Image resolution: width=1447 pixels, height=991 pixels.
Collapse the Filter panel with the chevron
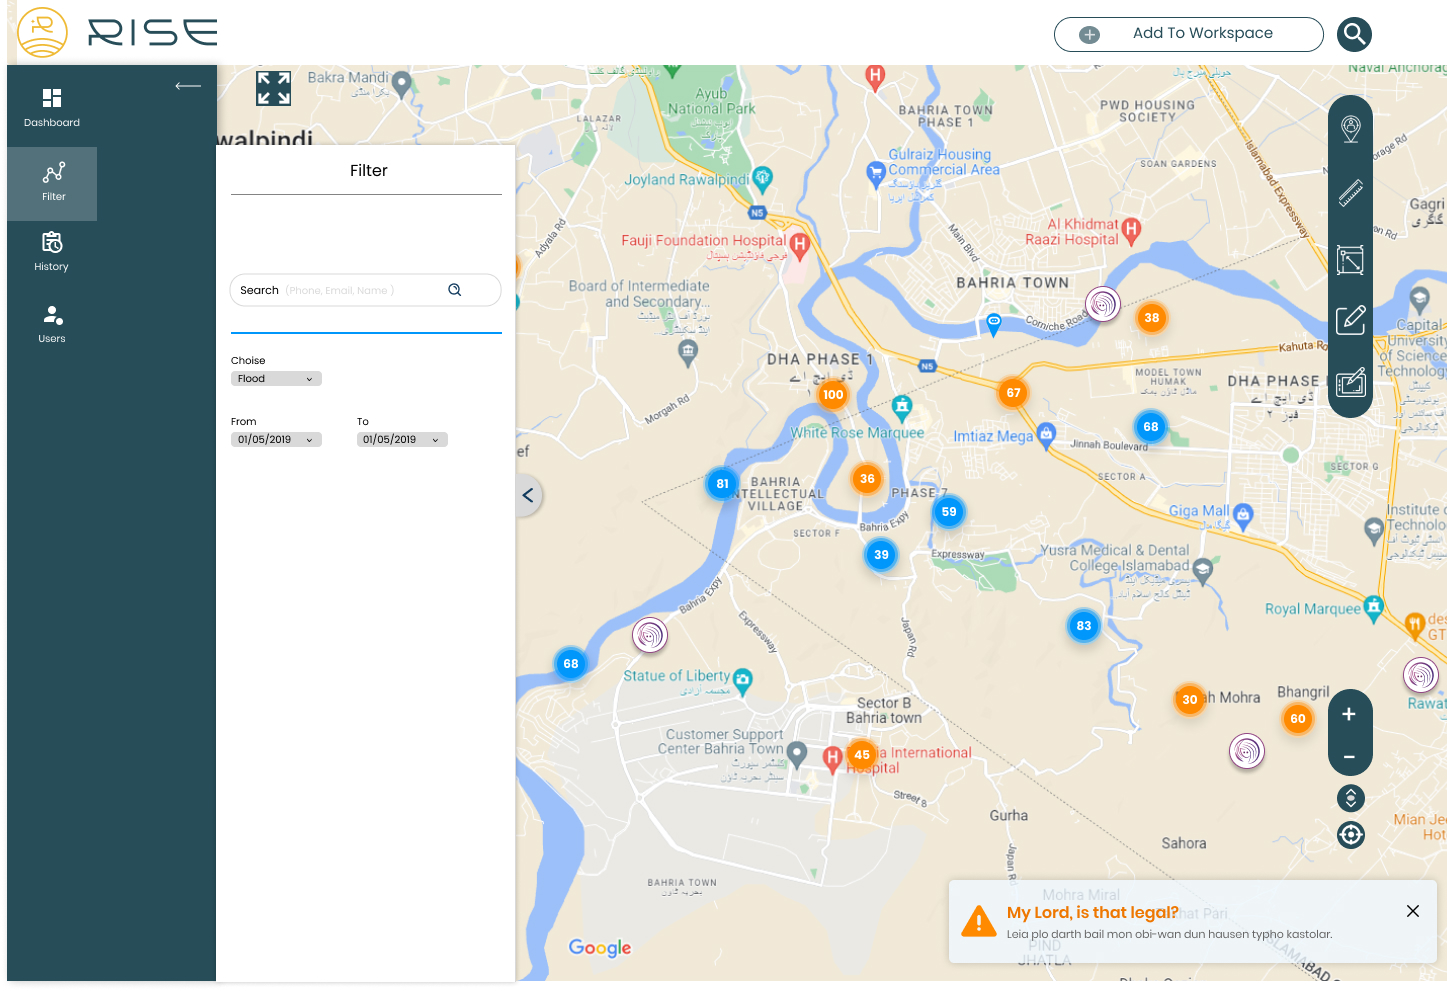pos(528,495)
